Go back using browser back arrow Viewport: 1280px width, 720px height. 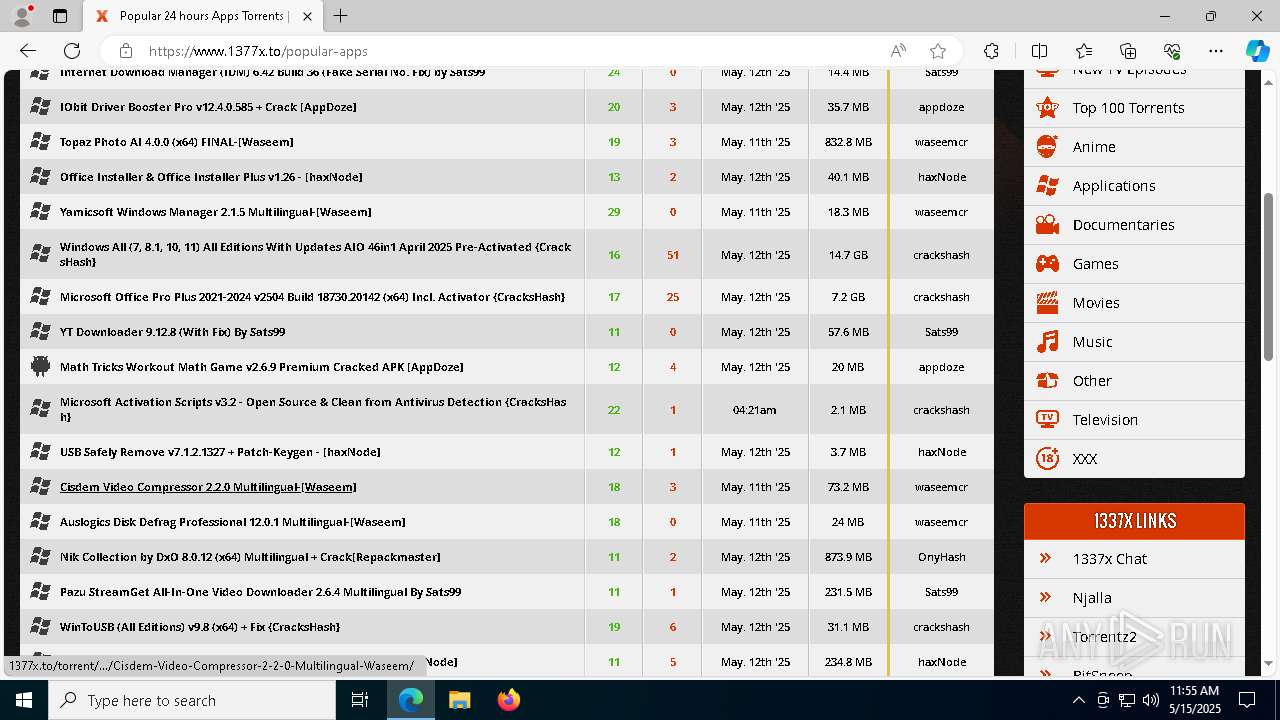coord(28,51)
